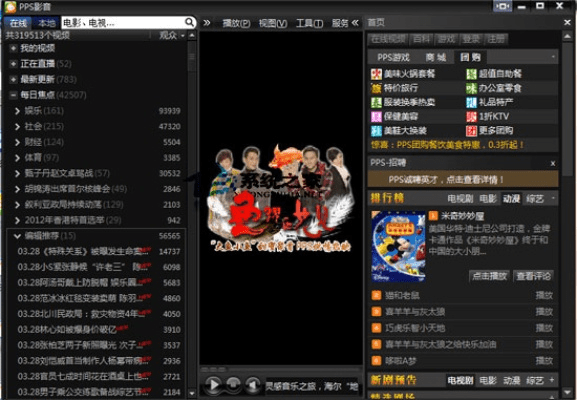Select 电影 in the 排行榜 ranking tabs
Screen dimensions: 577x400
click(488, 199)
